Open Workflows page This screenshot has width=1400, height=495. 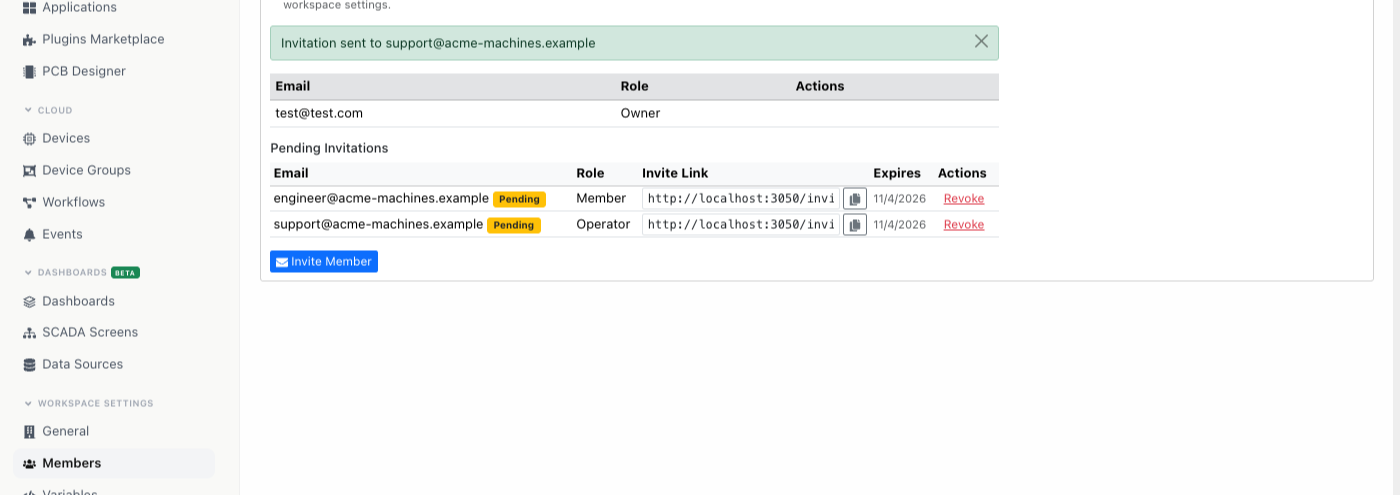tap(73, 202)
